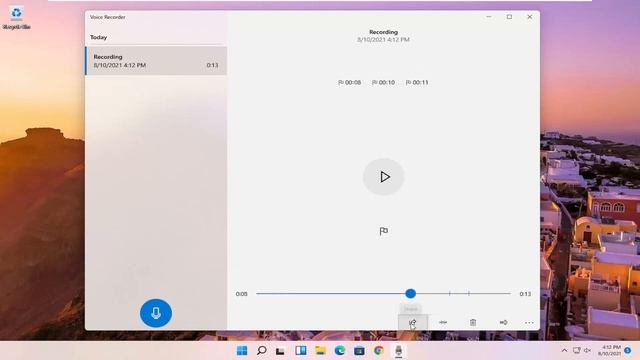Start a new recording with microphone button

[156, 313]
